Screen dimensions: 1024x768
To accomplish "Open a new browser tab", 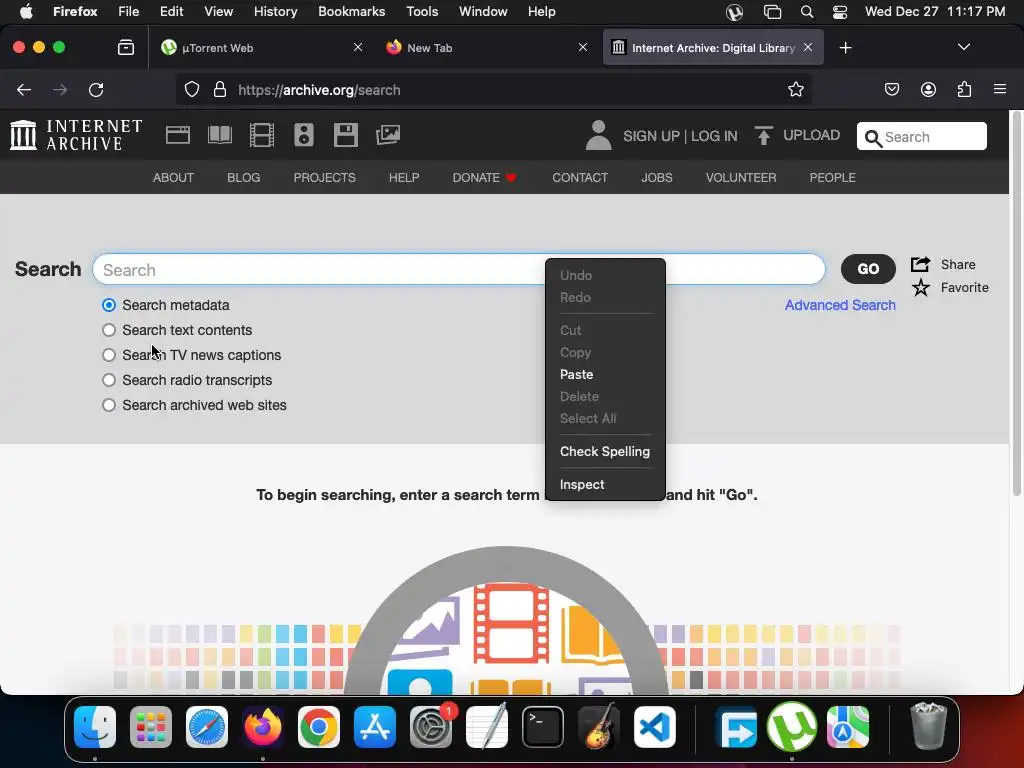I will [846, 48].
